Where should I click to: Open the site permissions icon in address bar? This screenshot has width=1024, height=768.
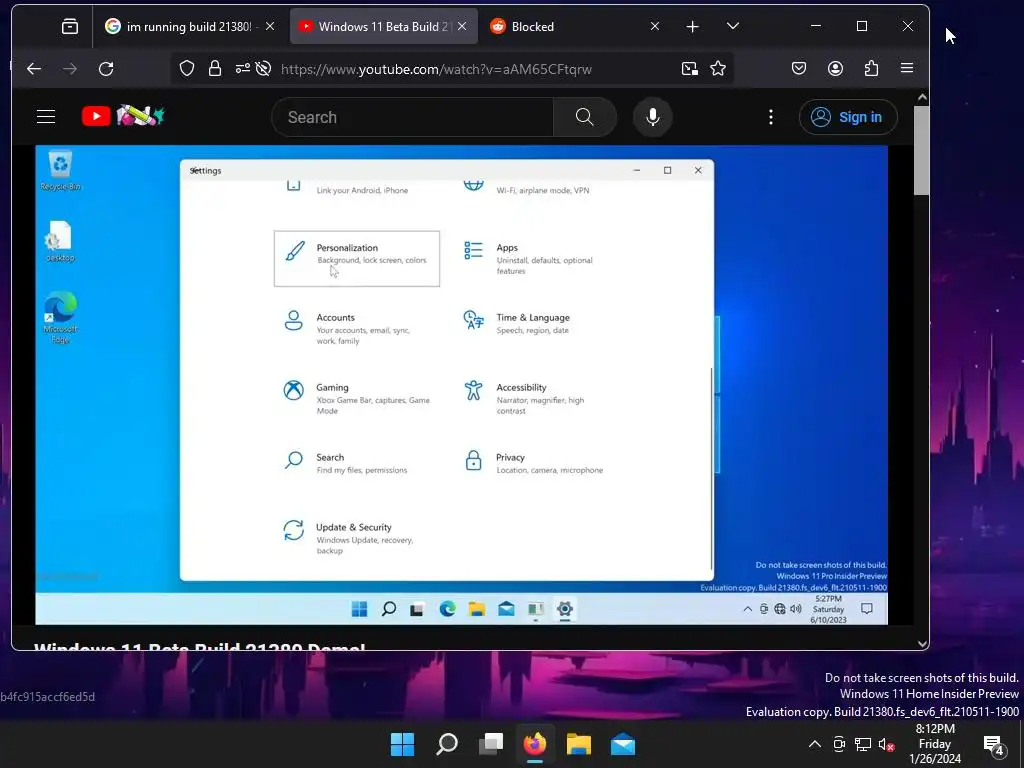tap(242, 69)
